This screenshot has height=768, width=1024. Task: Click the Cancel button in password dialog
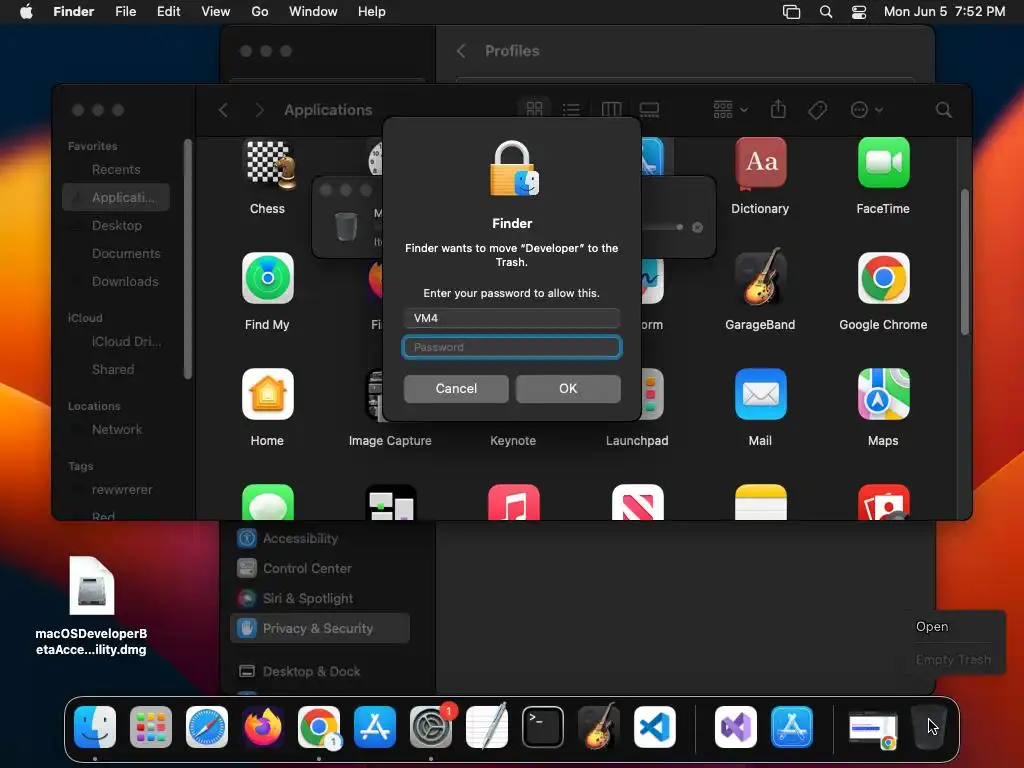456,389
